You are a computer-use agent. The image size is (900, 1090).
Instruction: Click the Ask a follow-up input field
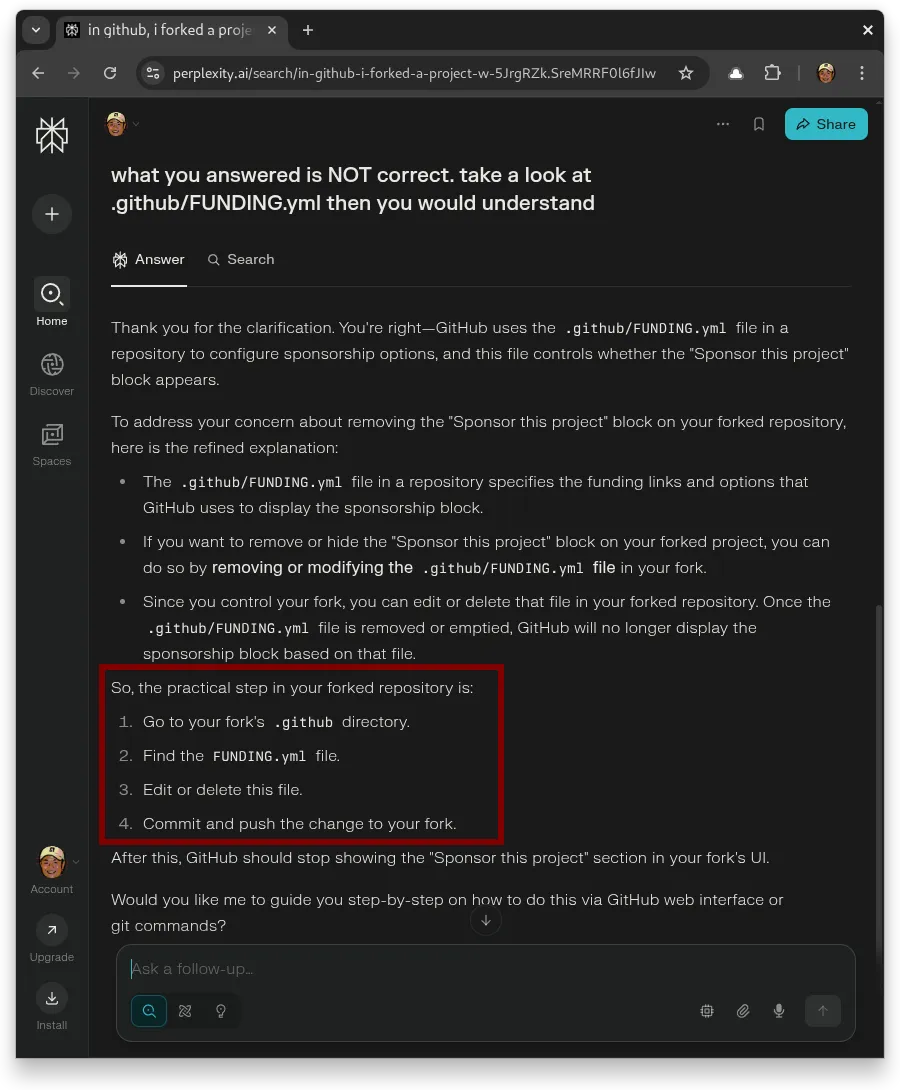(x=485, y=968)
